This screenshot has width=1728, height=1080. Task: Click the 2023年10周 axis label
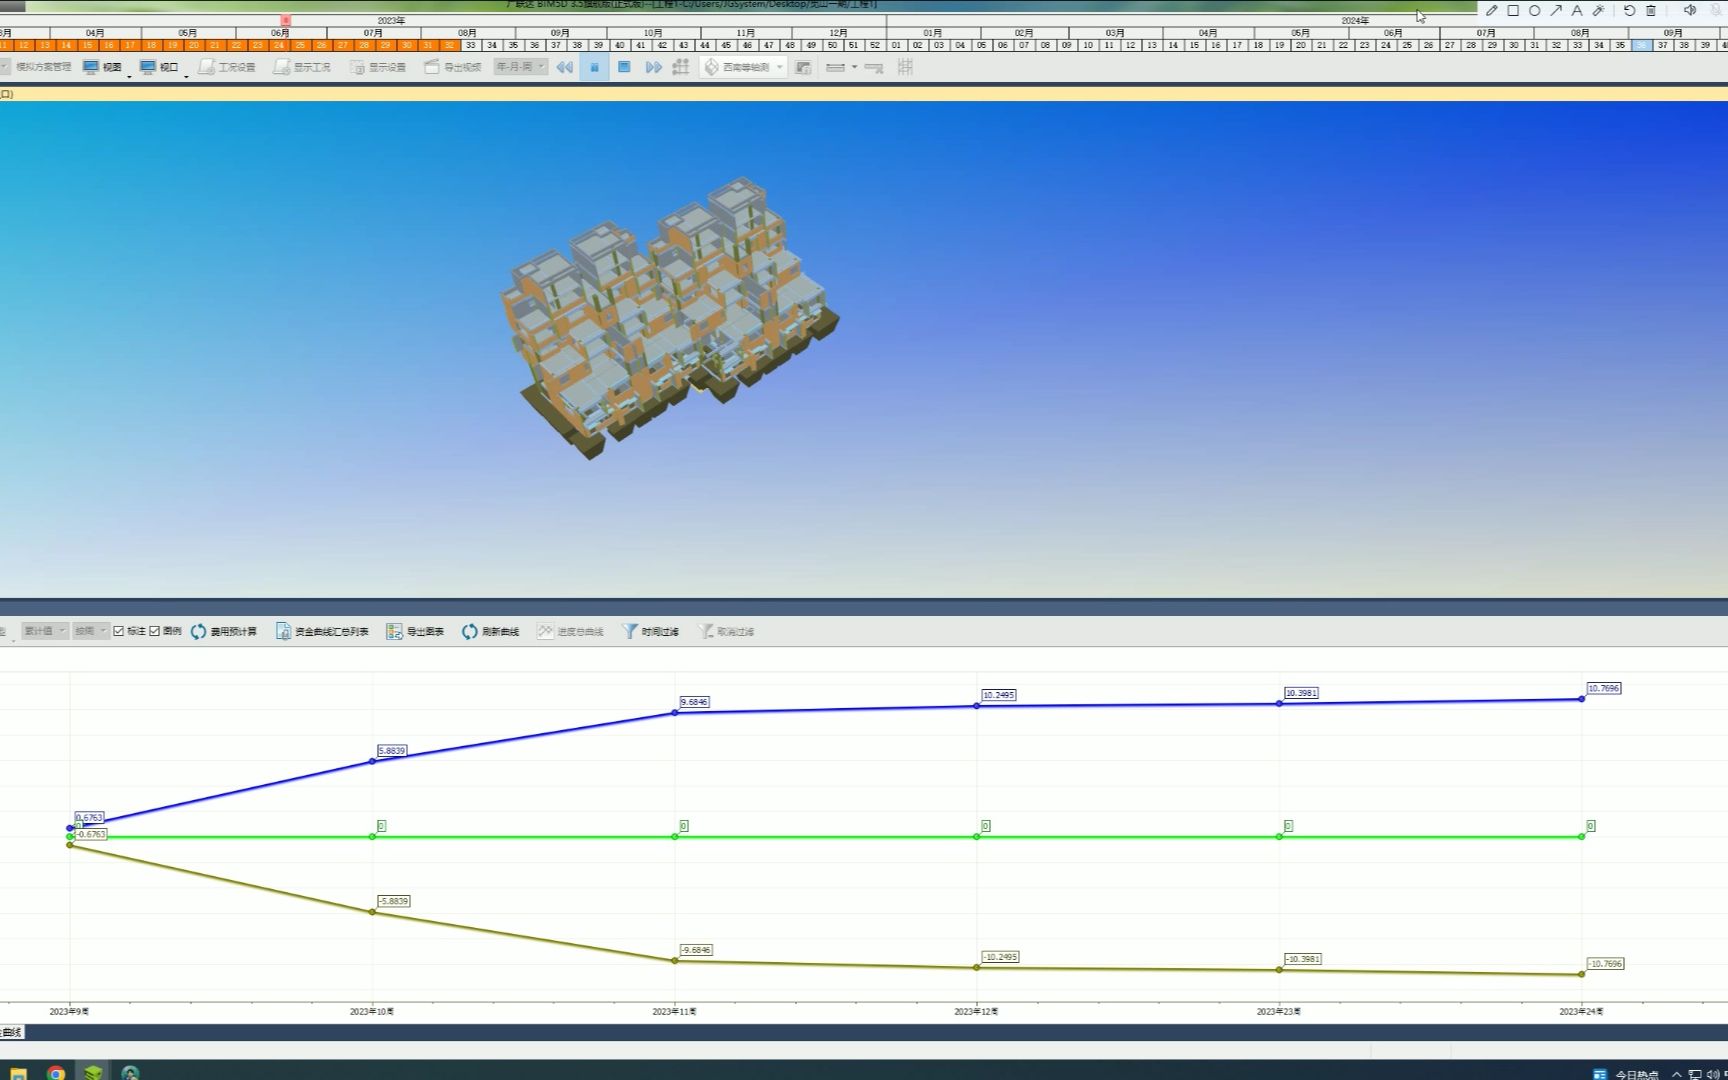pyautogui.click(x=372, y=1012)
